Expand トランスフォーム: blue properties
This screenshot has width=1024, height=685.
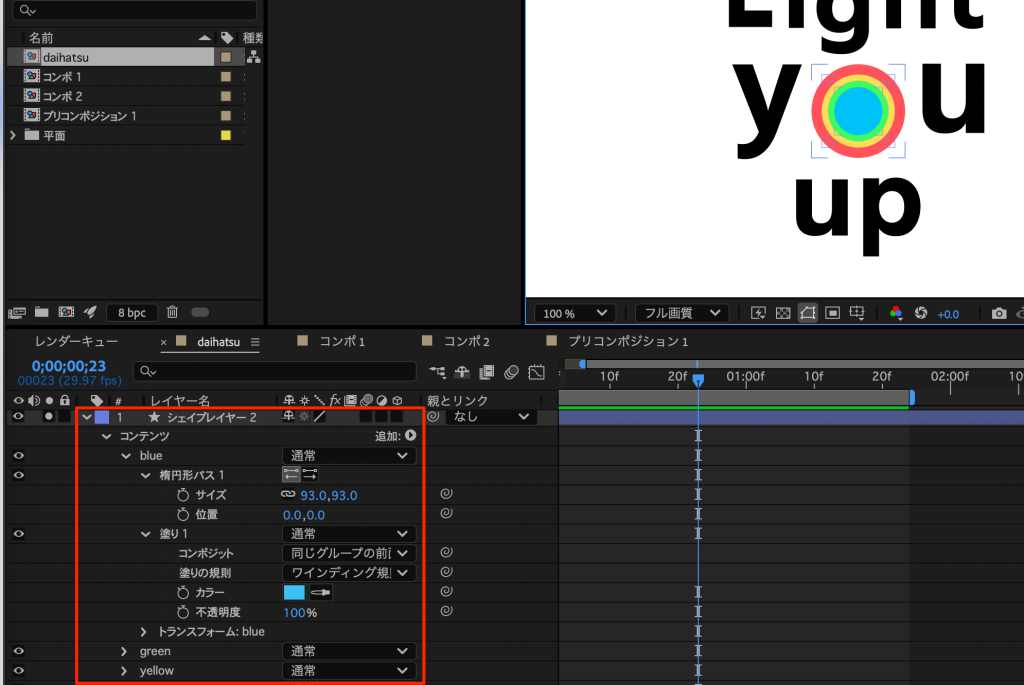coord(145,632)
